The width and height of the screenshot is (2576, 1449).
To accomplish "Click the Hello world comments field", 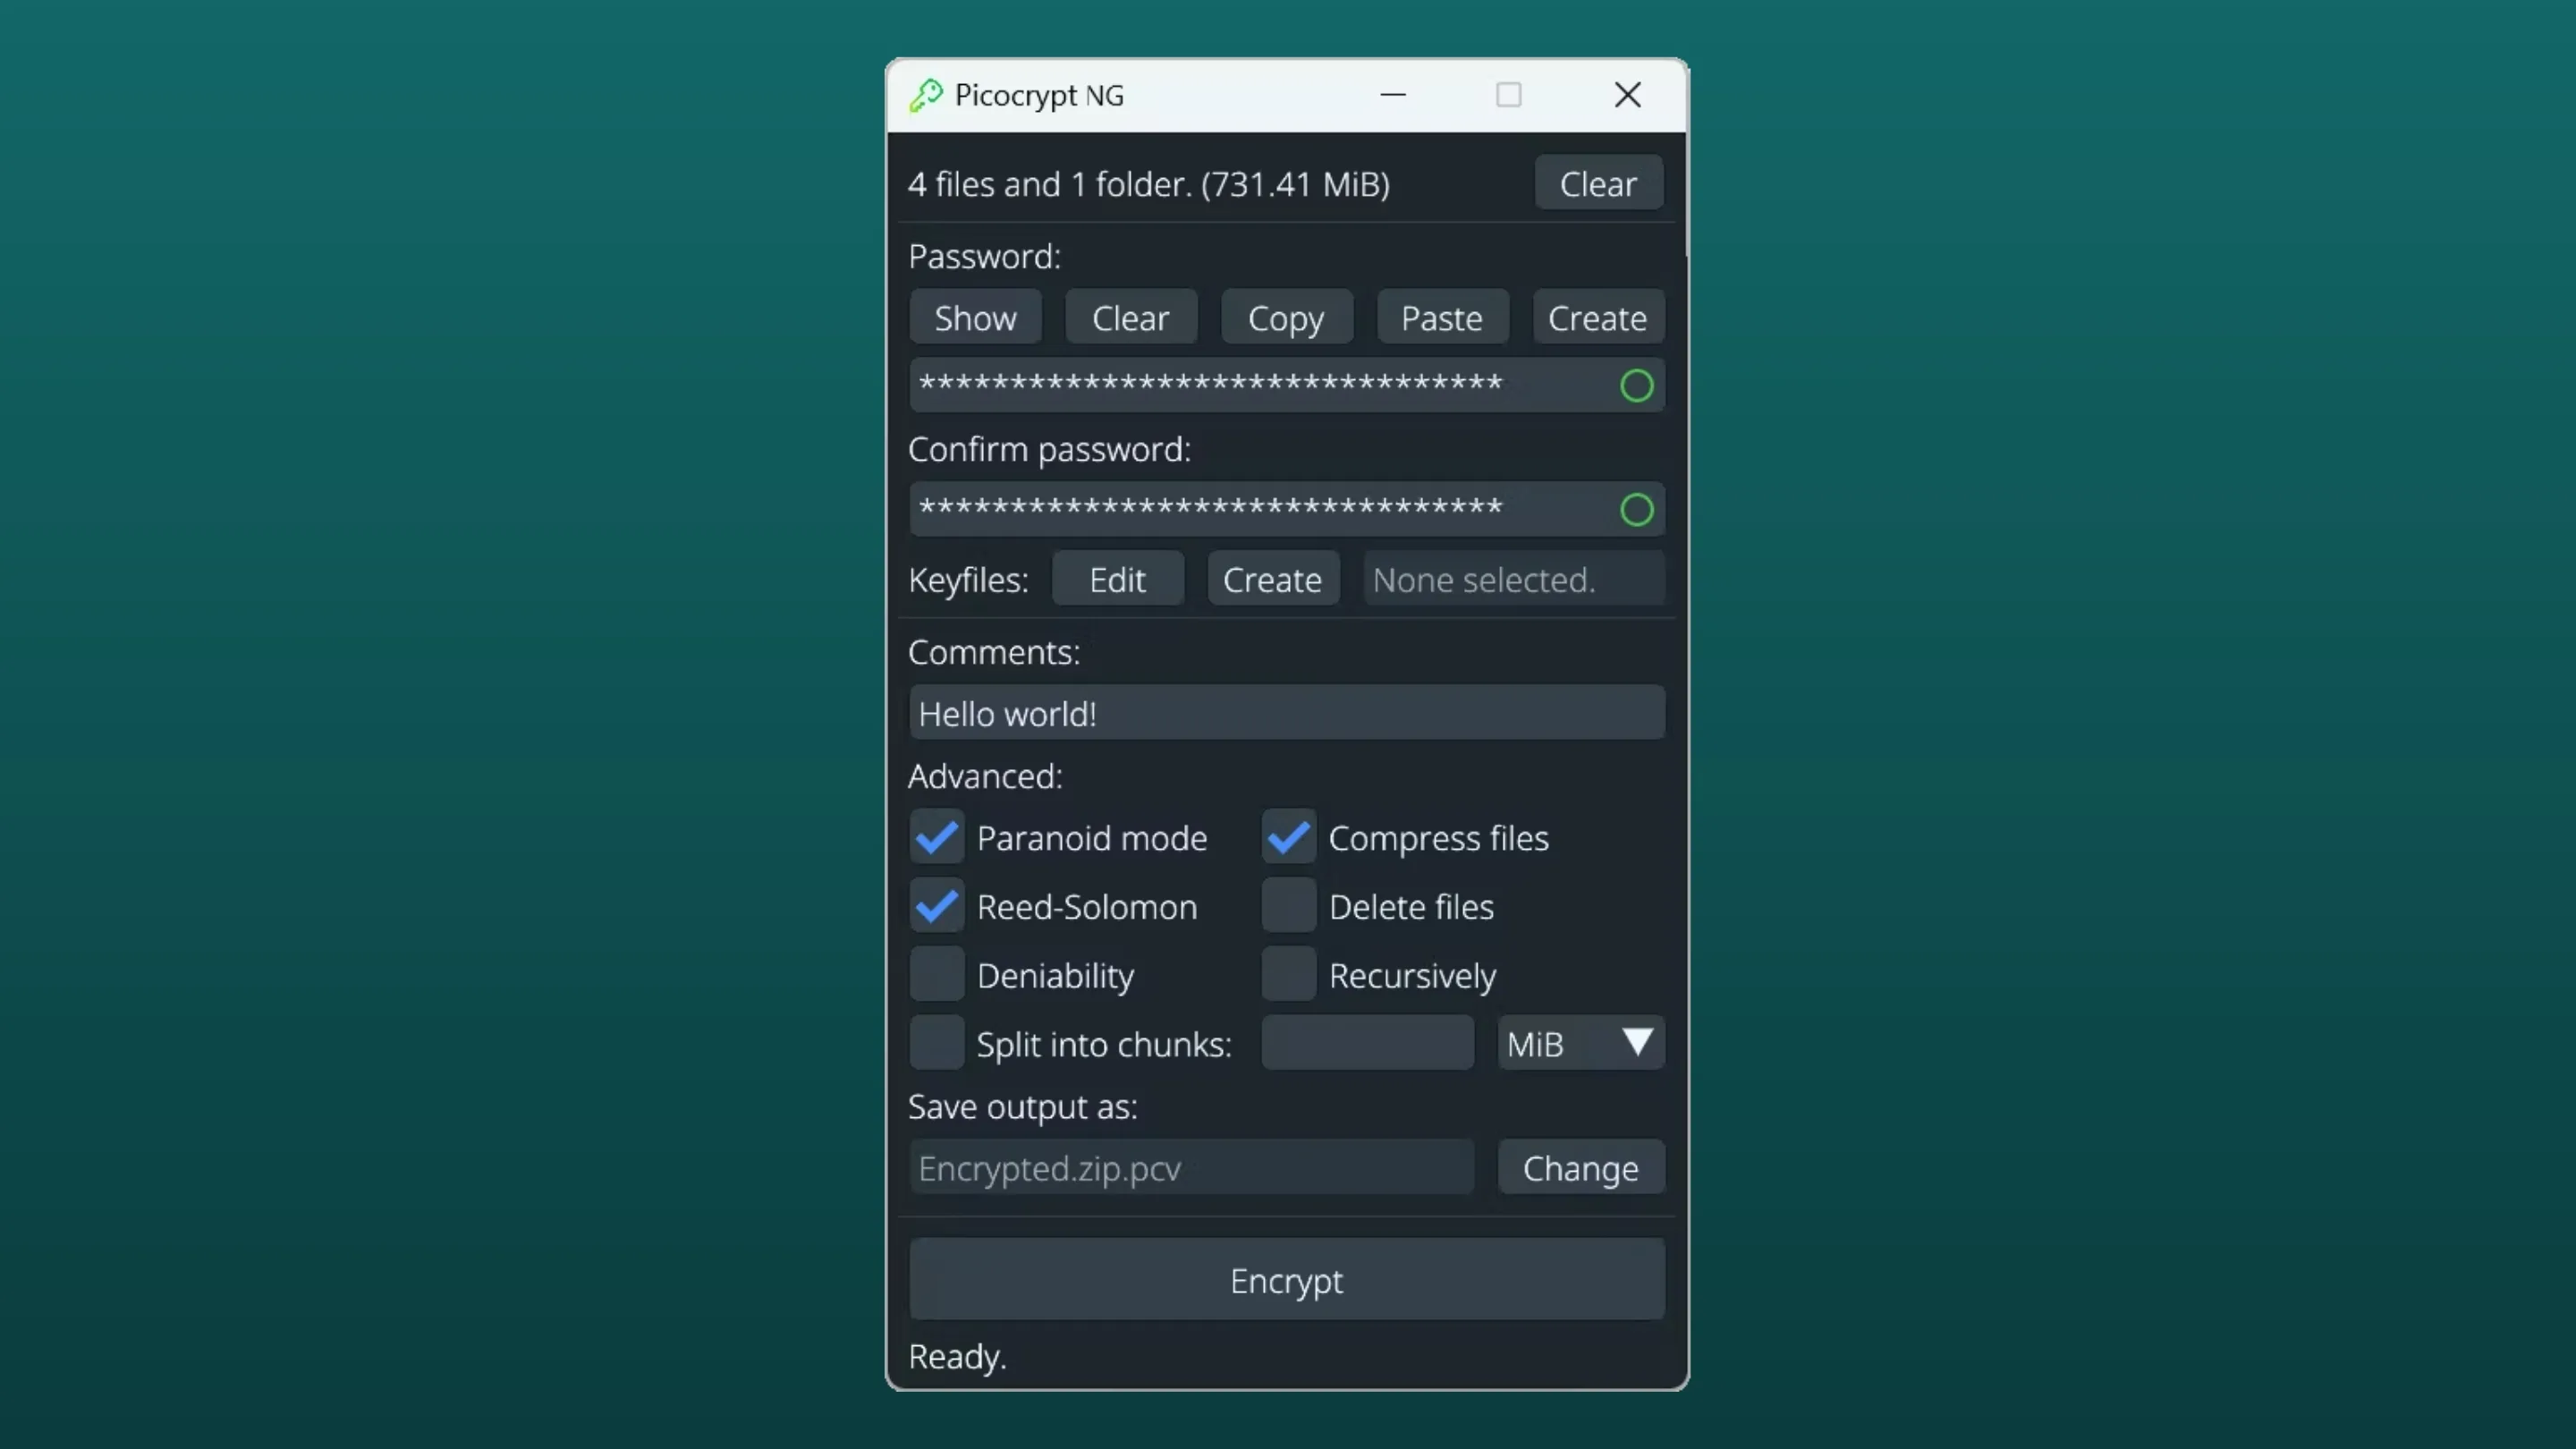I will tap(1286, 713).
